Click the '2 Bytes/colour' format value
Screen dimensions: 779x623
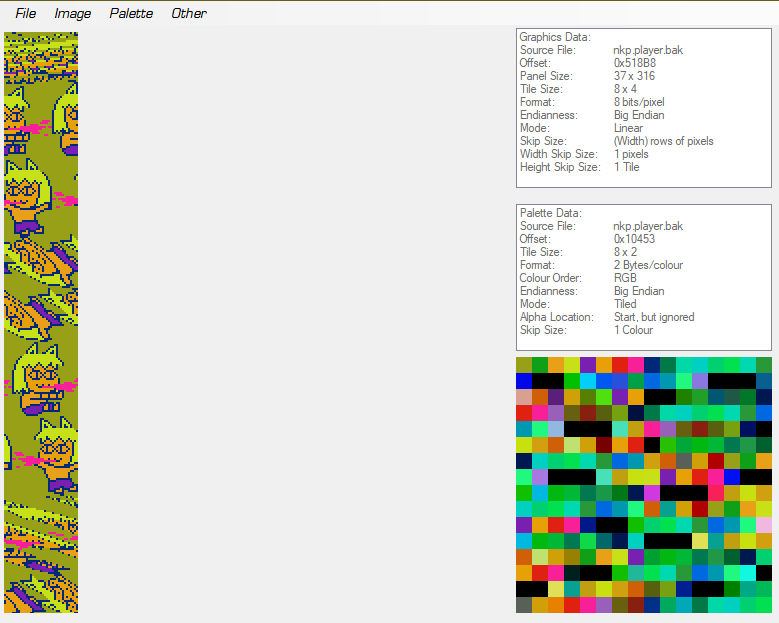pyautogui.click(x=648, y=265)
